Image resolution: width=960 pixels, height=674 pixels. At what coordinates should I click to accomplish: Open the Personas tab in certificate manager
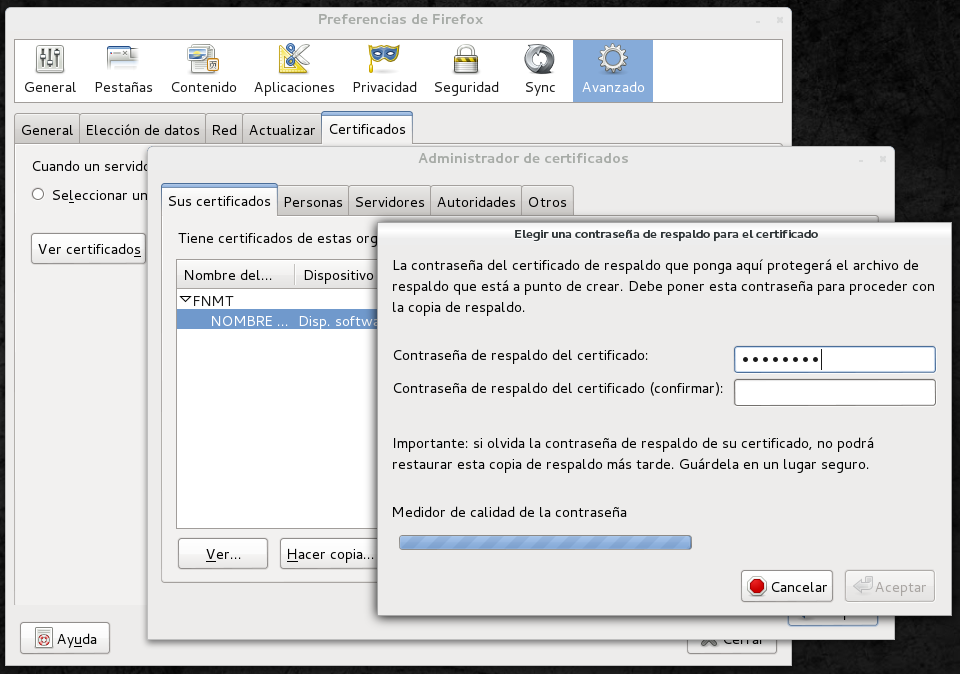point(313,201)
